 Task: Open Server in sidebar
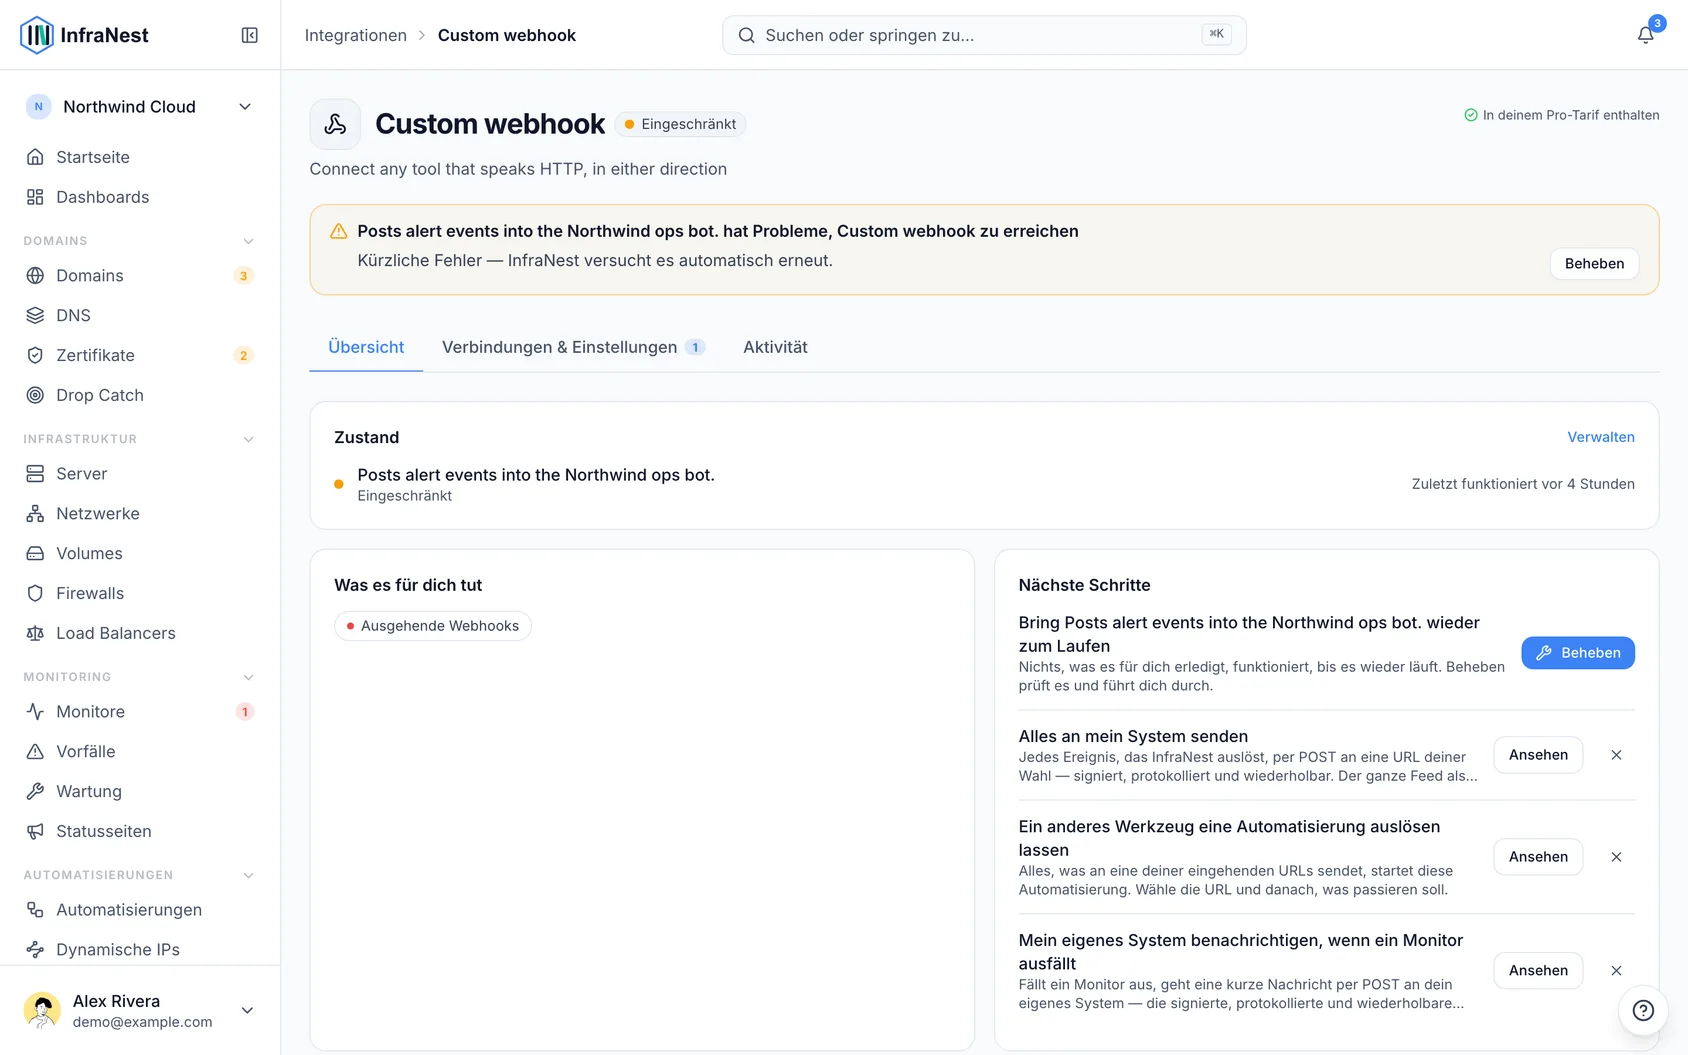[x=140, y=473]
